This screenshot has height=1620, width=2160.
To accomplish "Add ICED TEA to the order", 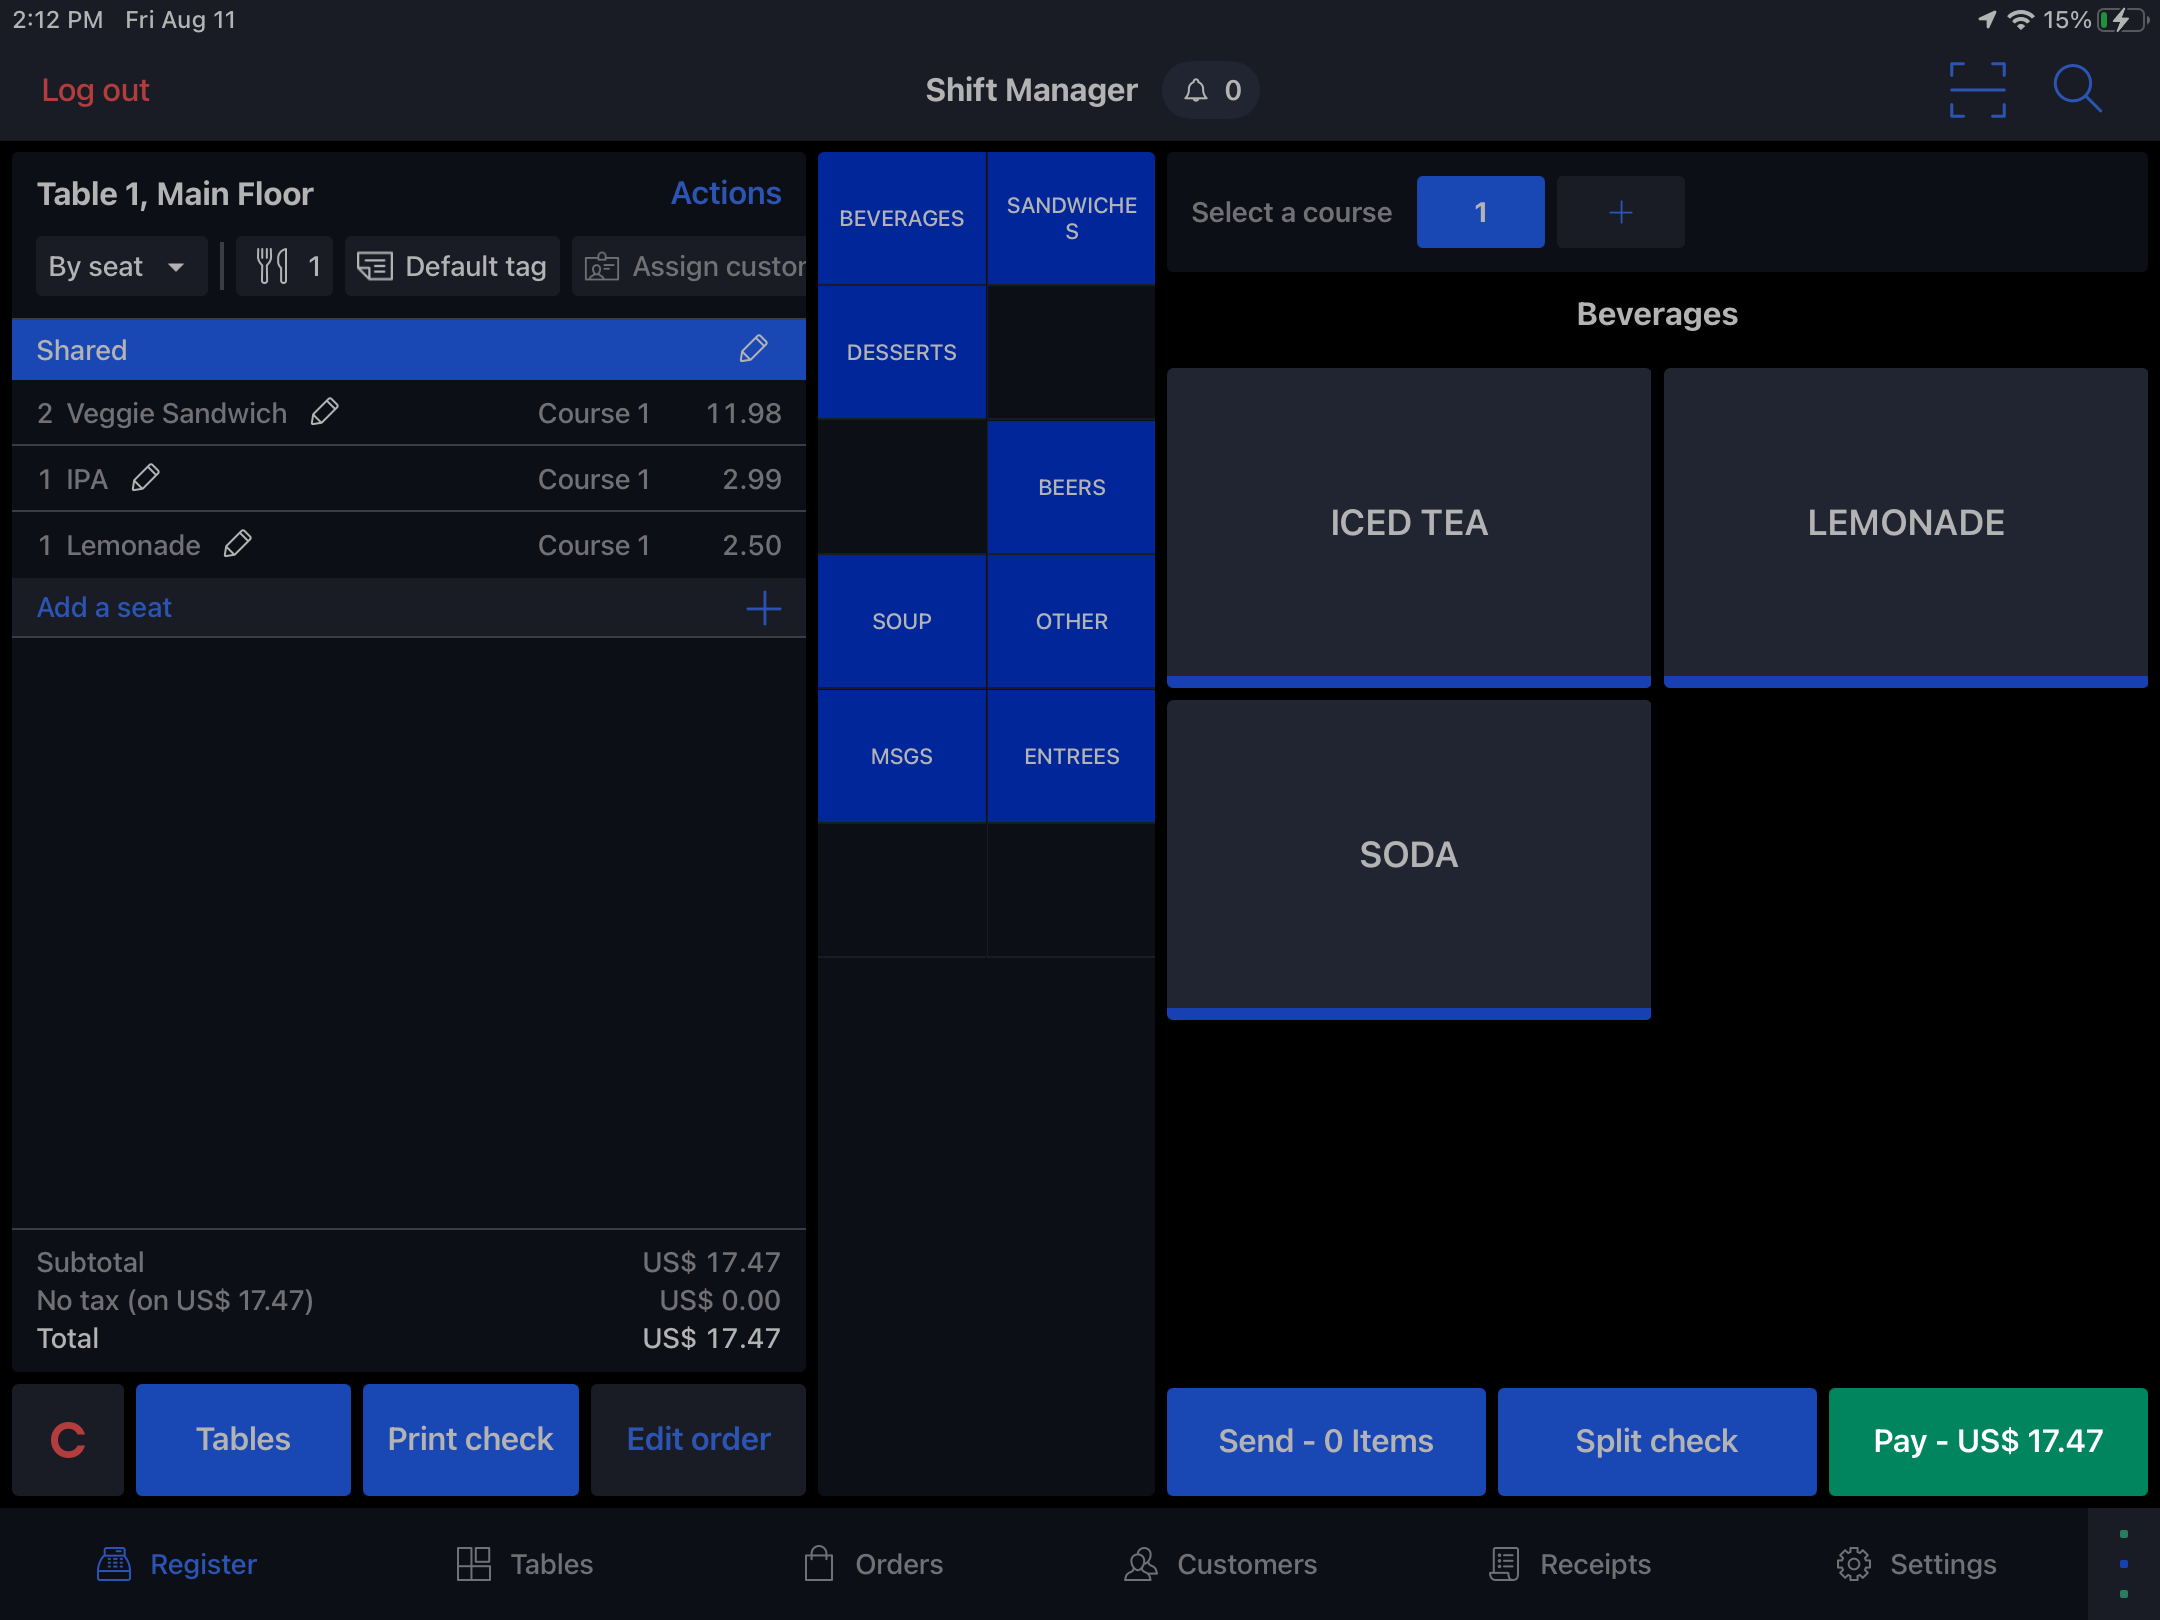I will pos(1408,523).
